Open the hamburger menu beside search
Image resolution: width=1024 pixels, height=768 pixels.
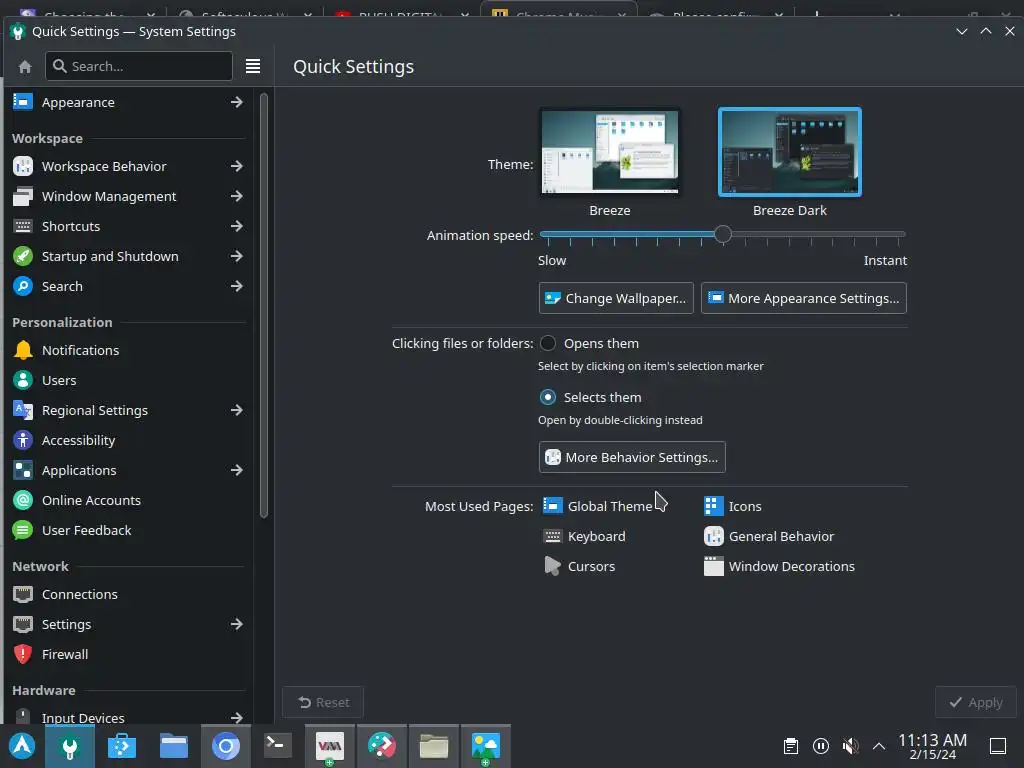pos(253,67)
